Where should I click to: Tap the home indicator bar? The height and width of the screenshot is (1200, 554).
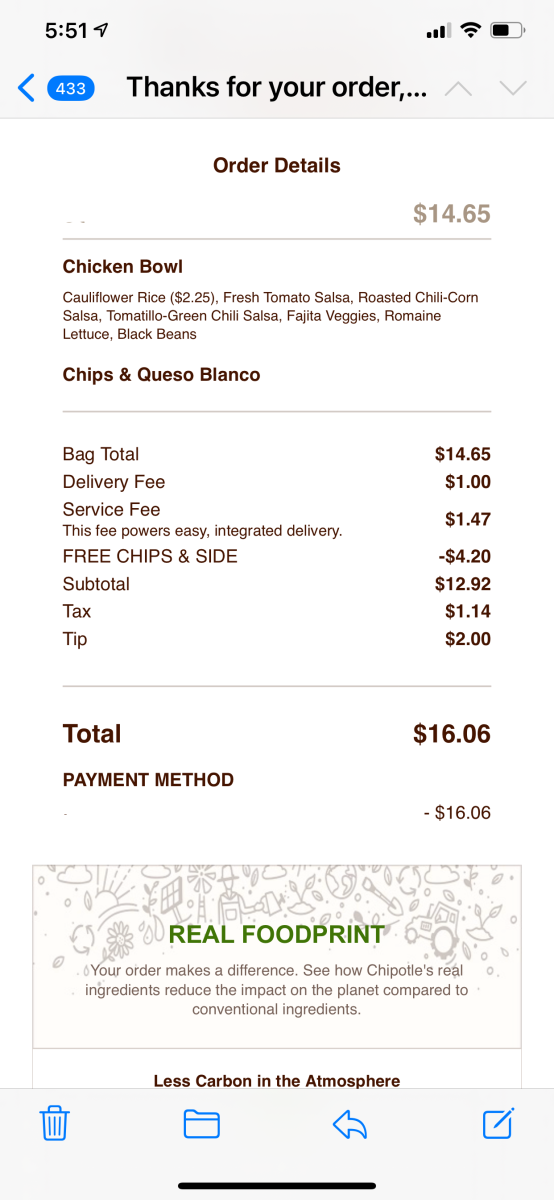coord(277,1186)
